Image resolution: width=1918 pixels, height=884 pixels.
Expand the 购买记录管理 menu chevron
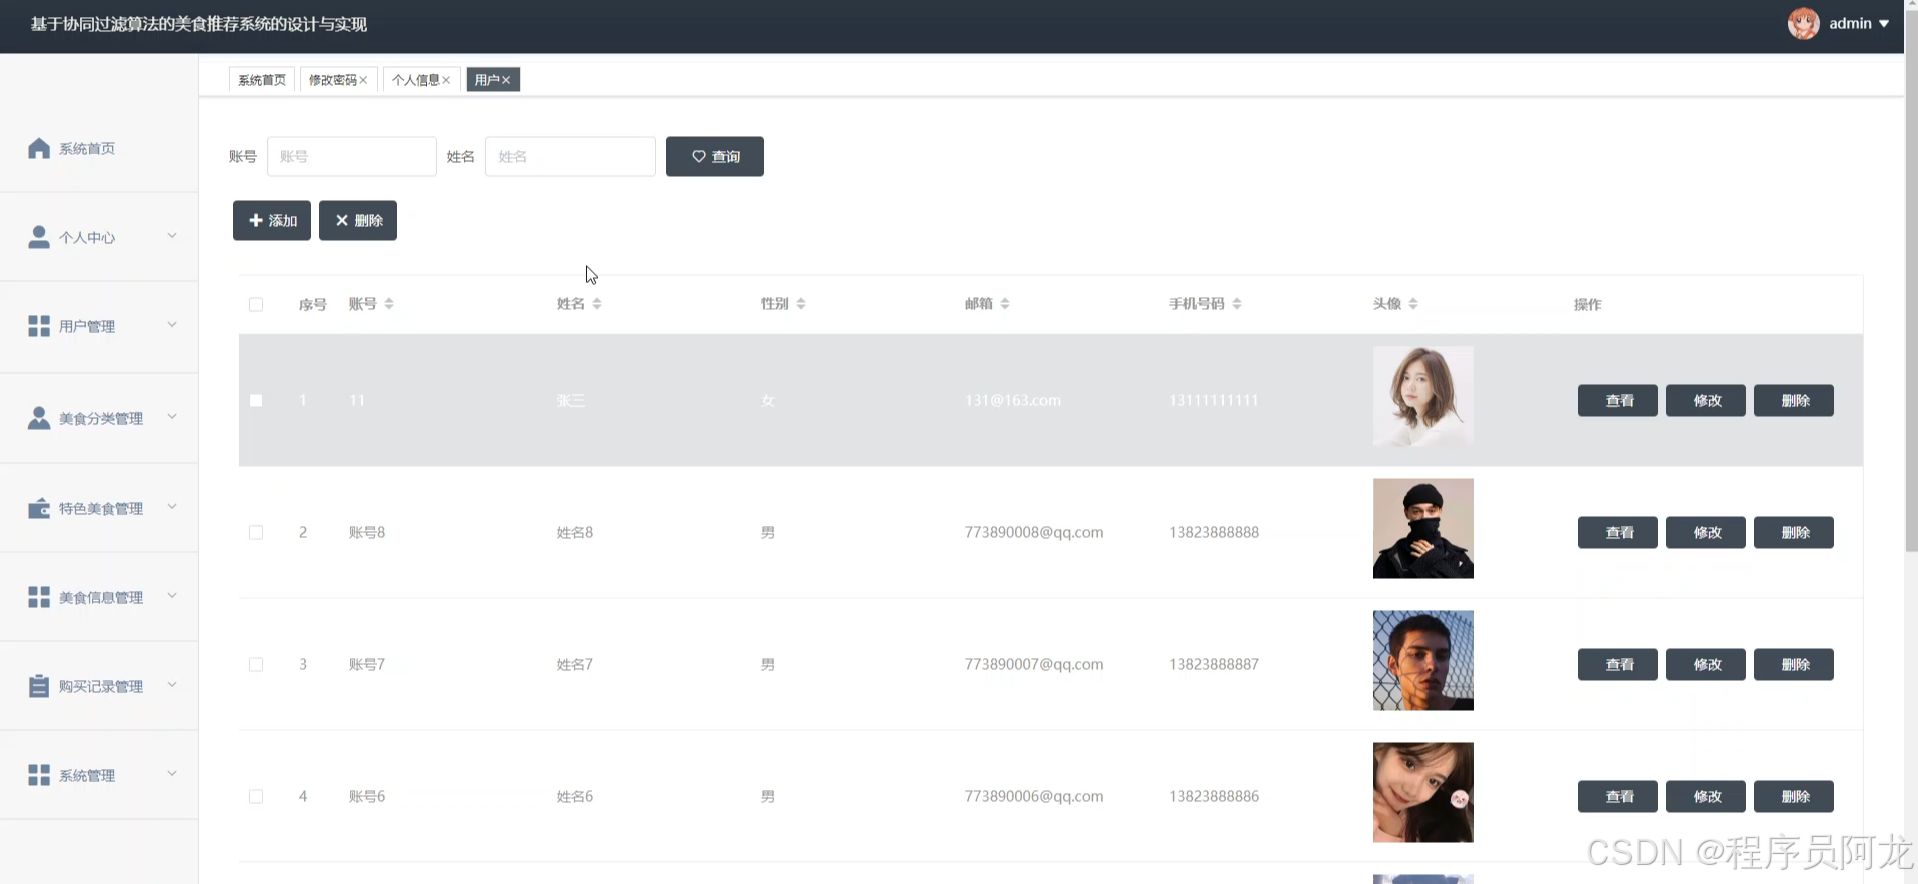pyautogui.click(x=172, y=685)
